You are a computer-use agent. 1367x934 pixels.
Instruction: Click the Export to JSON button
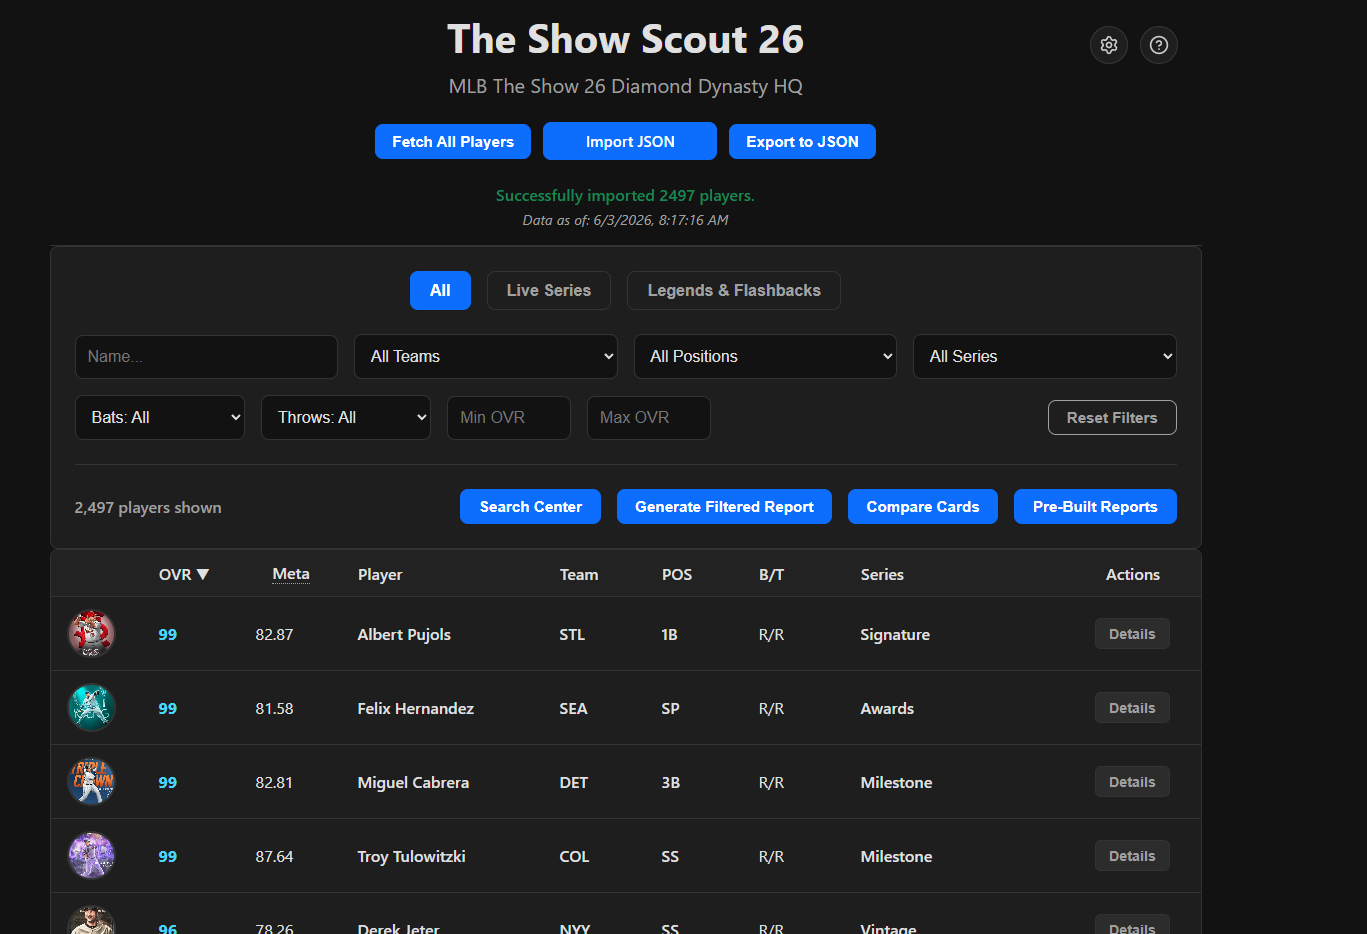(802, 142)
